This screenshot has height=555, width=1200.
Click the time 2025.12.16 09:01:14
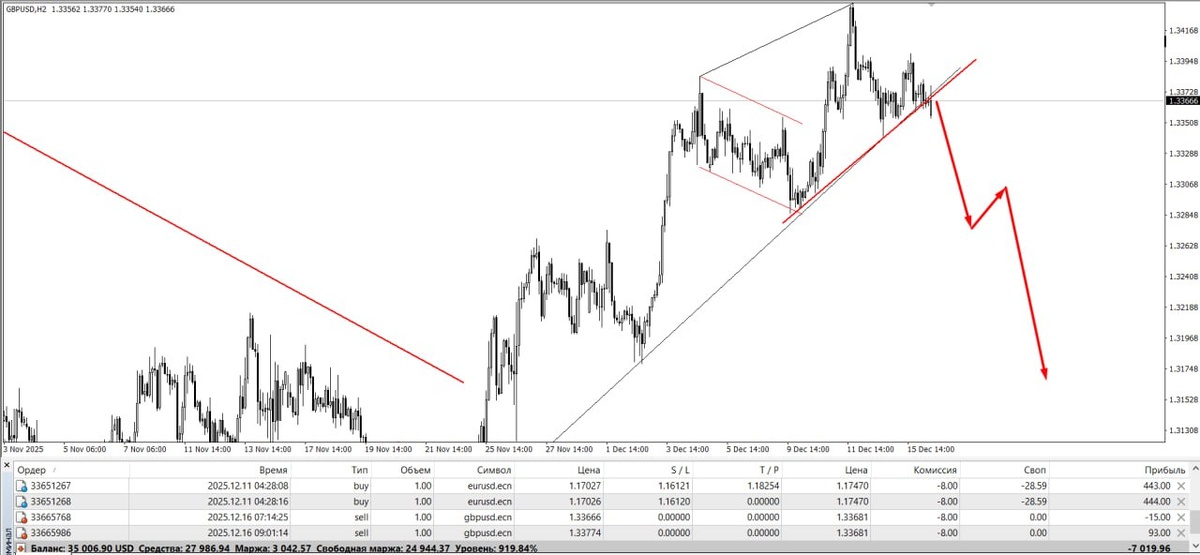pos(247,533)
